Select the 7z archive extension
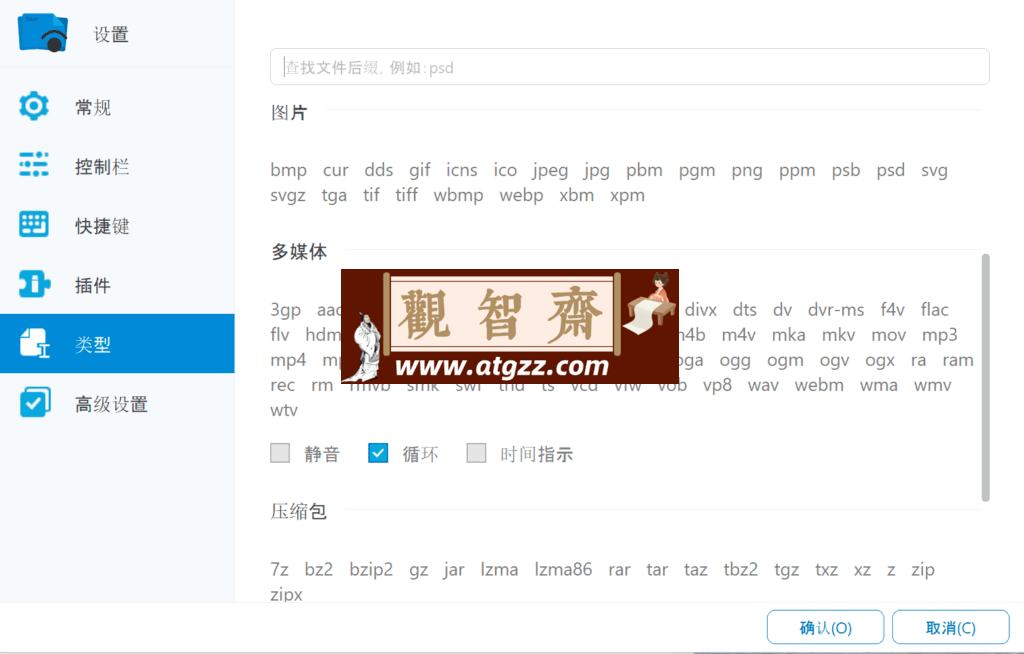Screen dimensions: 1024x654 click(280, 569)
